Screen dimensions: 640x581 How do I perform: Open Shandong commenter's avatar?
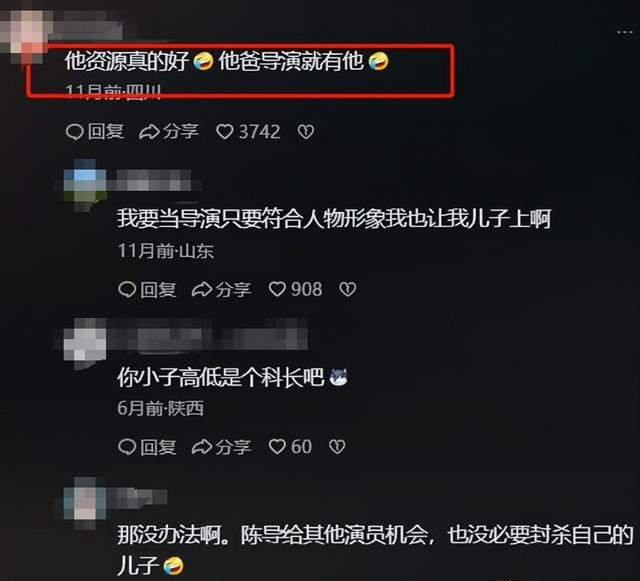[85, 183]
